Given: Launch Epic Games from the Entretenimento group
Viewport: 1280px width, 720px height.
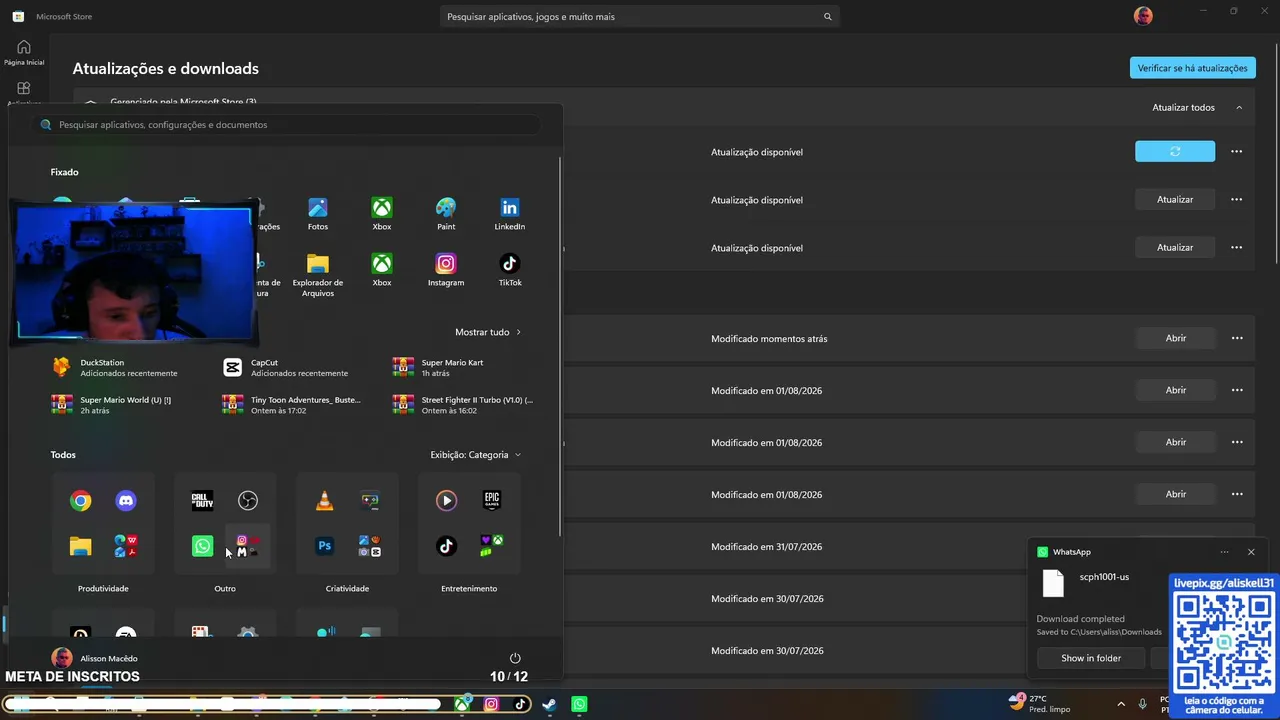Looking at the screenshot, I should (492, 500).
